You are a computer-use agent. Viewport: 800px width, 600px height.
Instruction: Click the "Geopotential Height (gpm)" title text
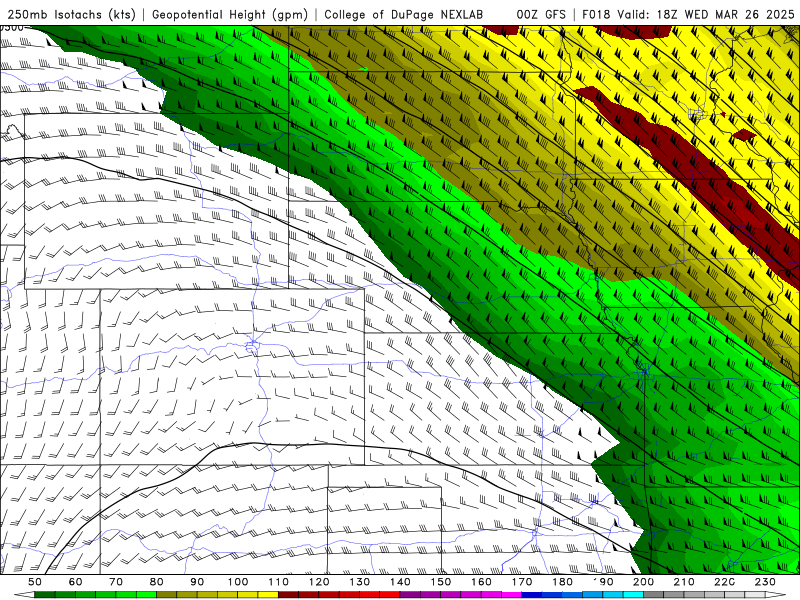tap(230, 14)
